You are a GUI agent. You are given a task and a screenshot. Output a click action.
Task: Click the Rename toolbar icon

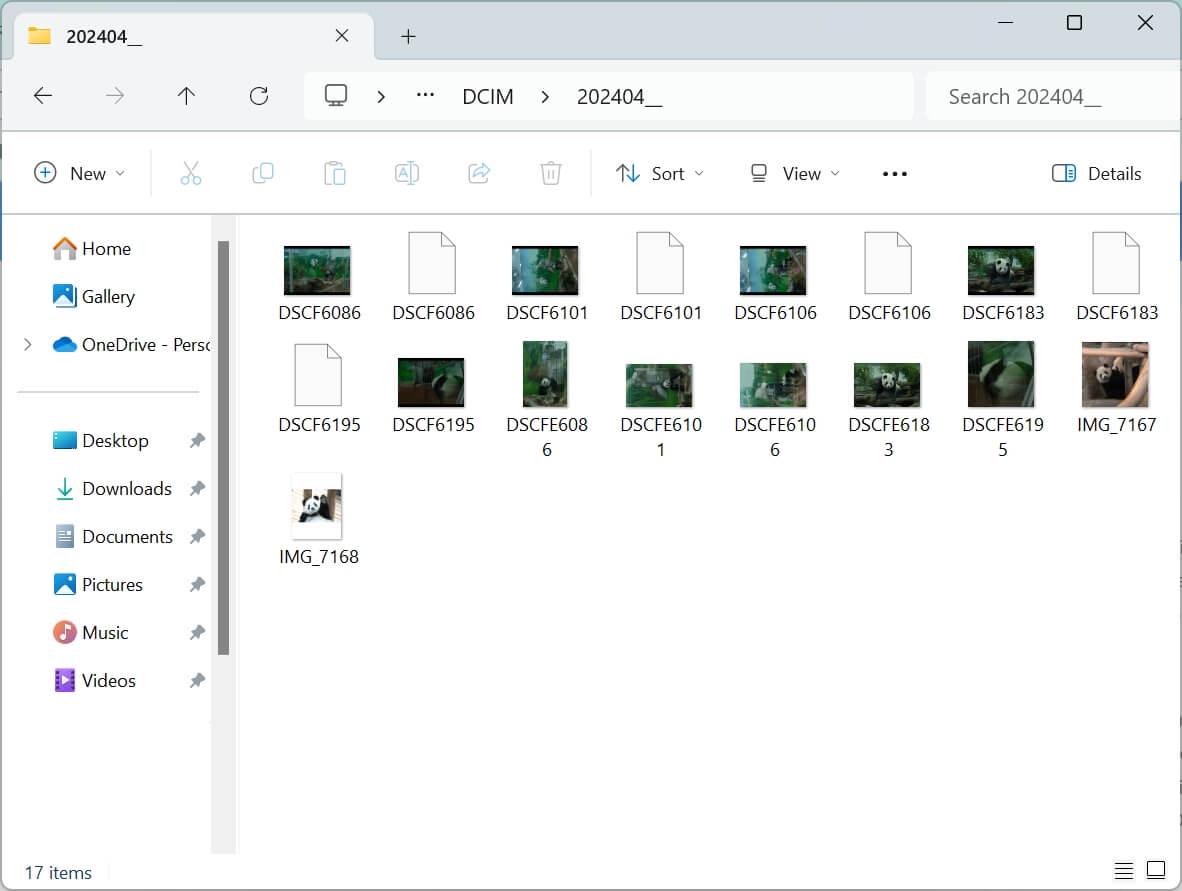(x=406, y=173)
